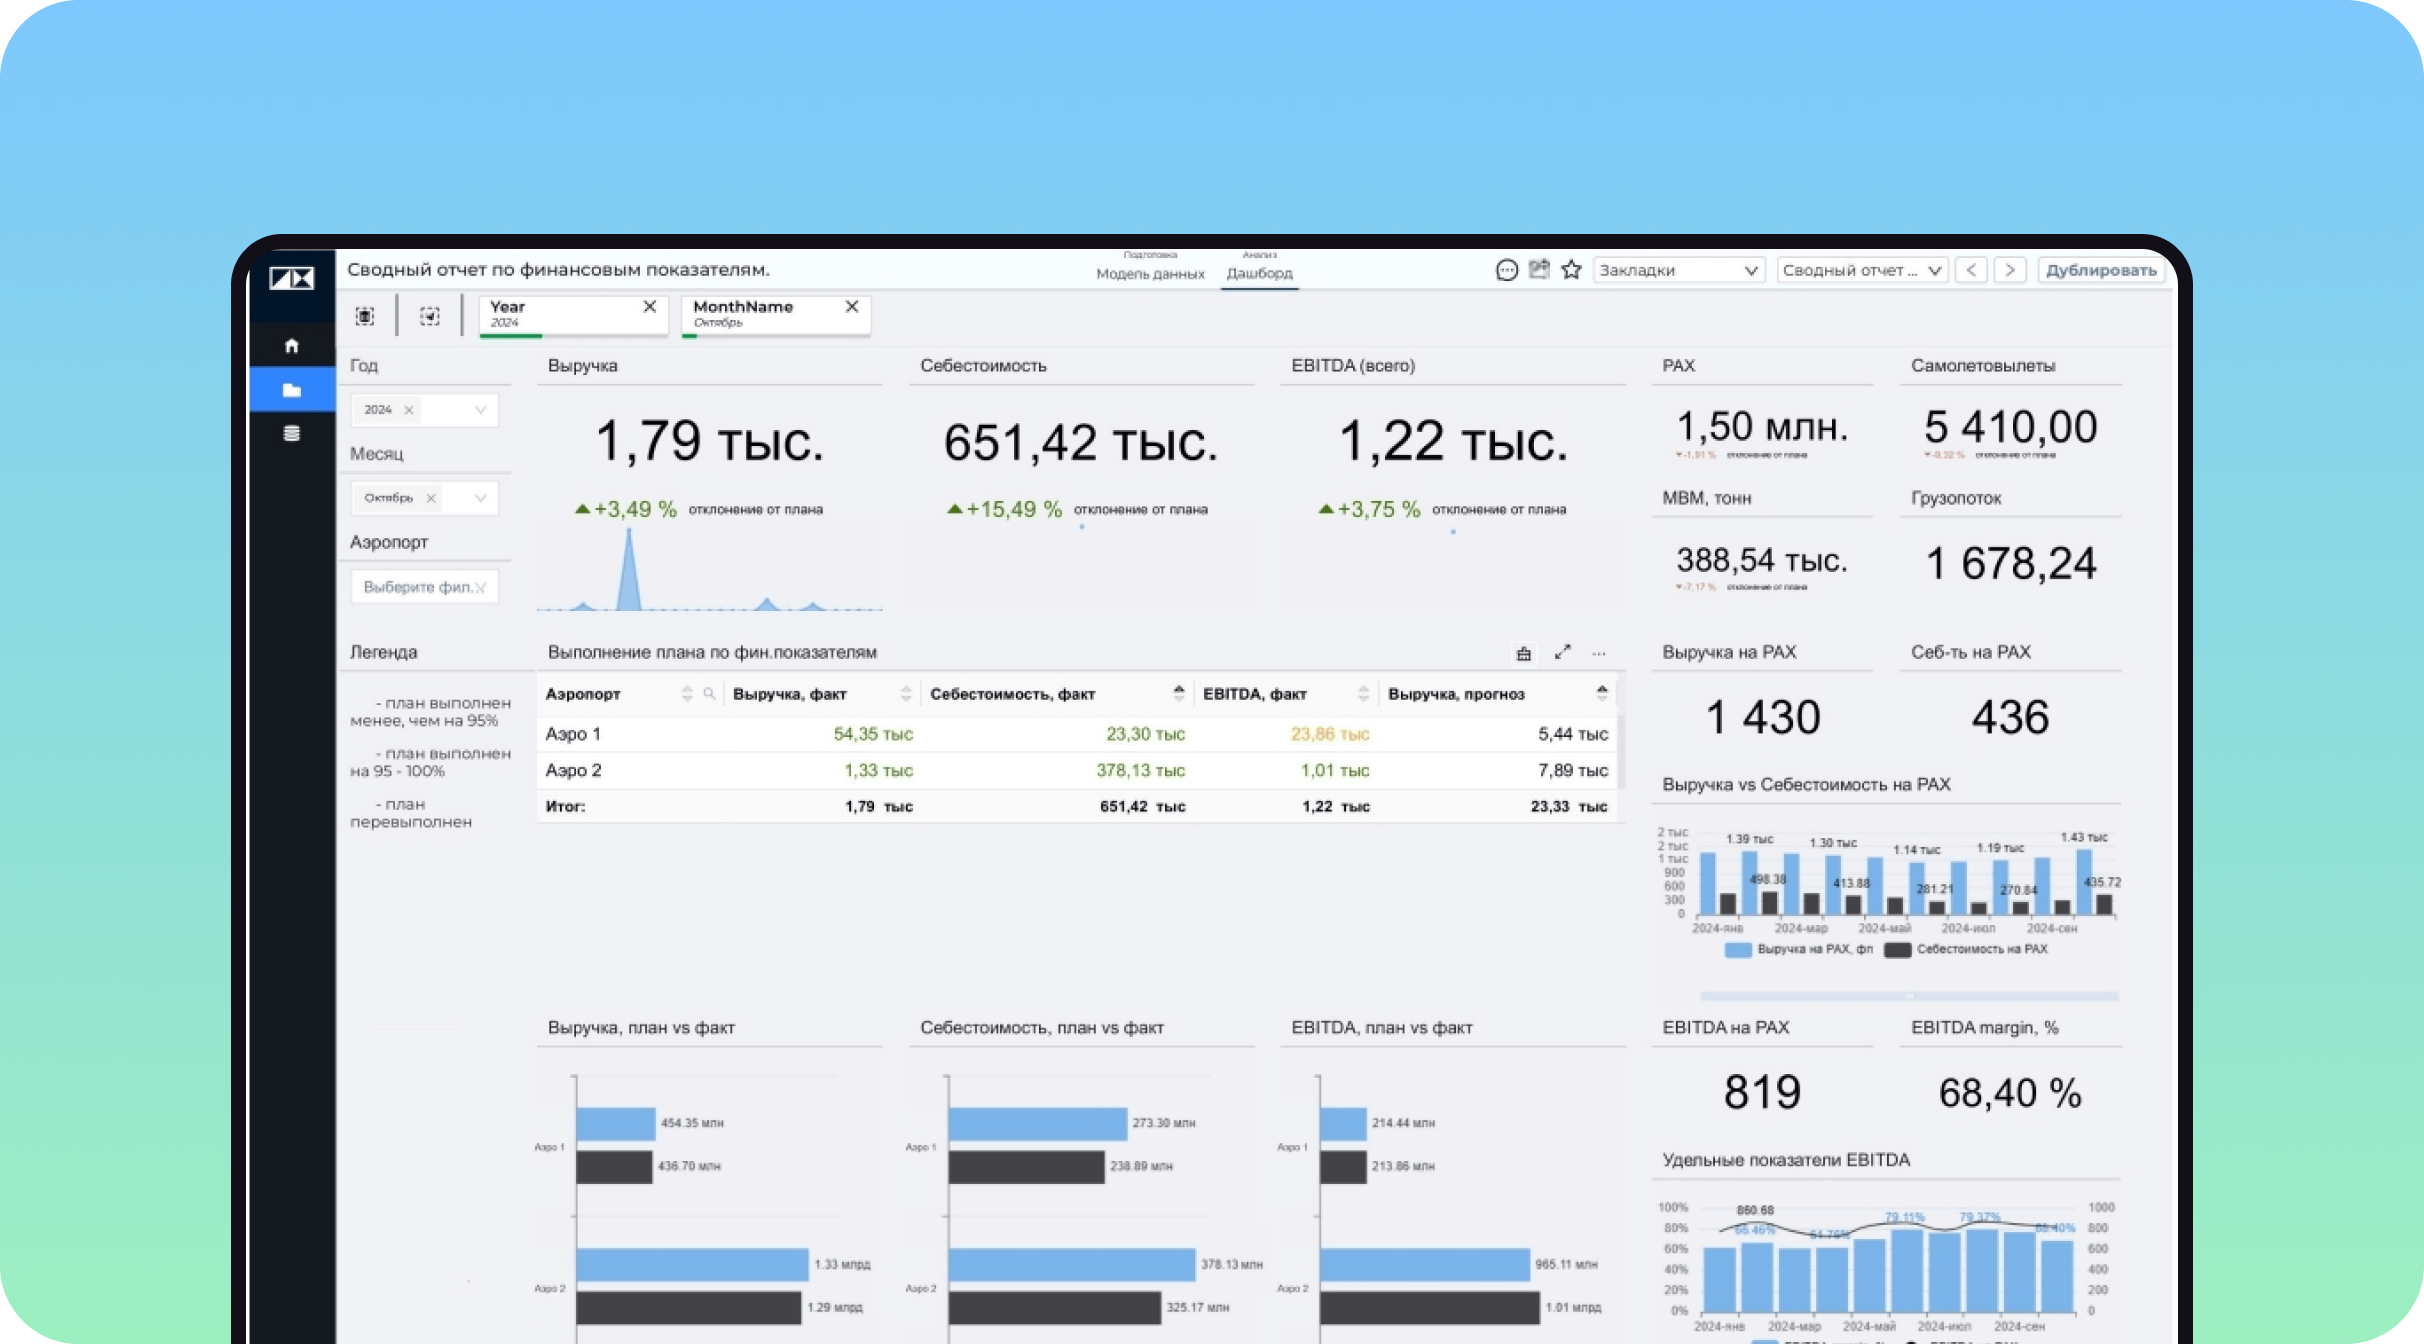Switch to Модель данных tab
Image resolution: width=2424 pixels, height=1344 pixels.
1150,273
